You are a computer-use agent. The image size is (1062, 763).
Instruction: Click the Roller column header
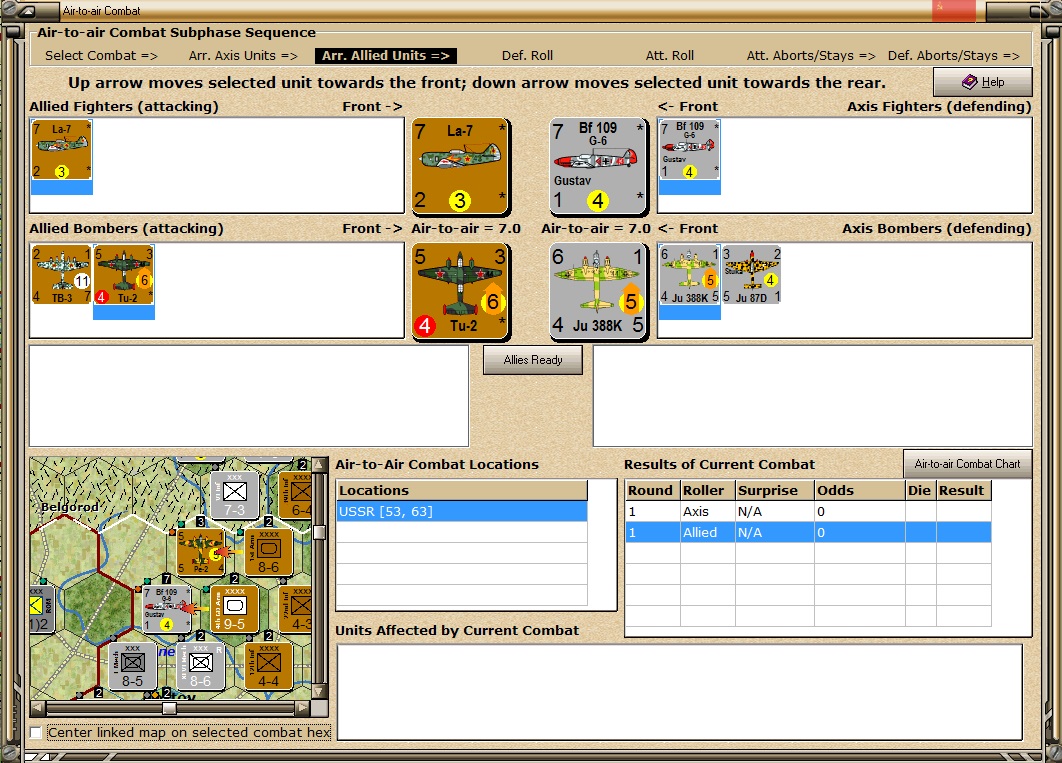point(708,490)
